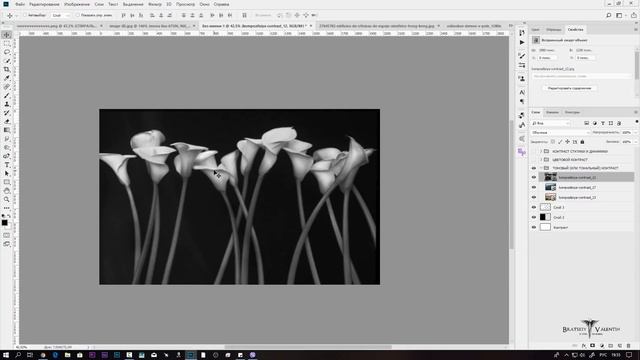
Task: Change screen mode icon in toolbar
Action: coord(7,244)
